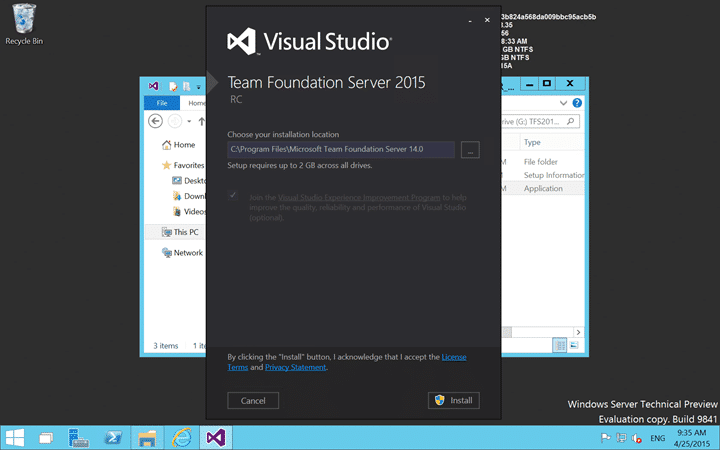The image size is (720, 450).
Task: Click into the installation location path field
Action: (x=341, y=149)
